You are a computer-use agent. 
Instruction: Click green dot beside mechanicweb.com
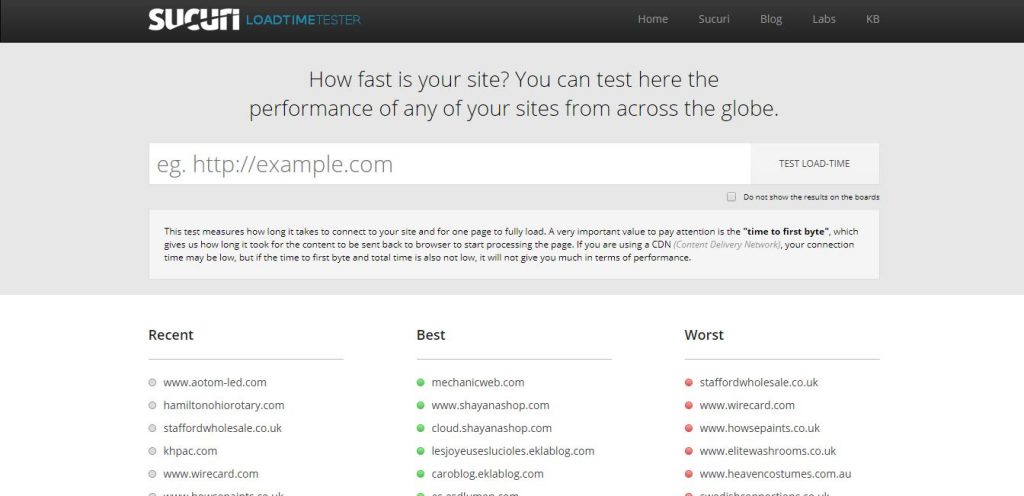[421, 382]
